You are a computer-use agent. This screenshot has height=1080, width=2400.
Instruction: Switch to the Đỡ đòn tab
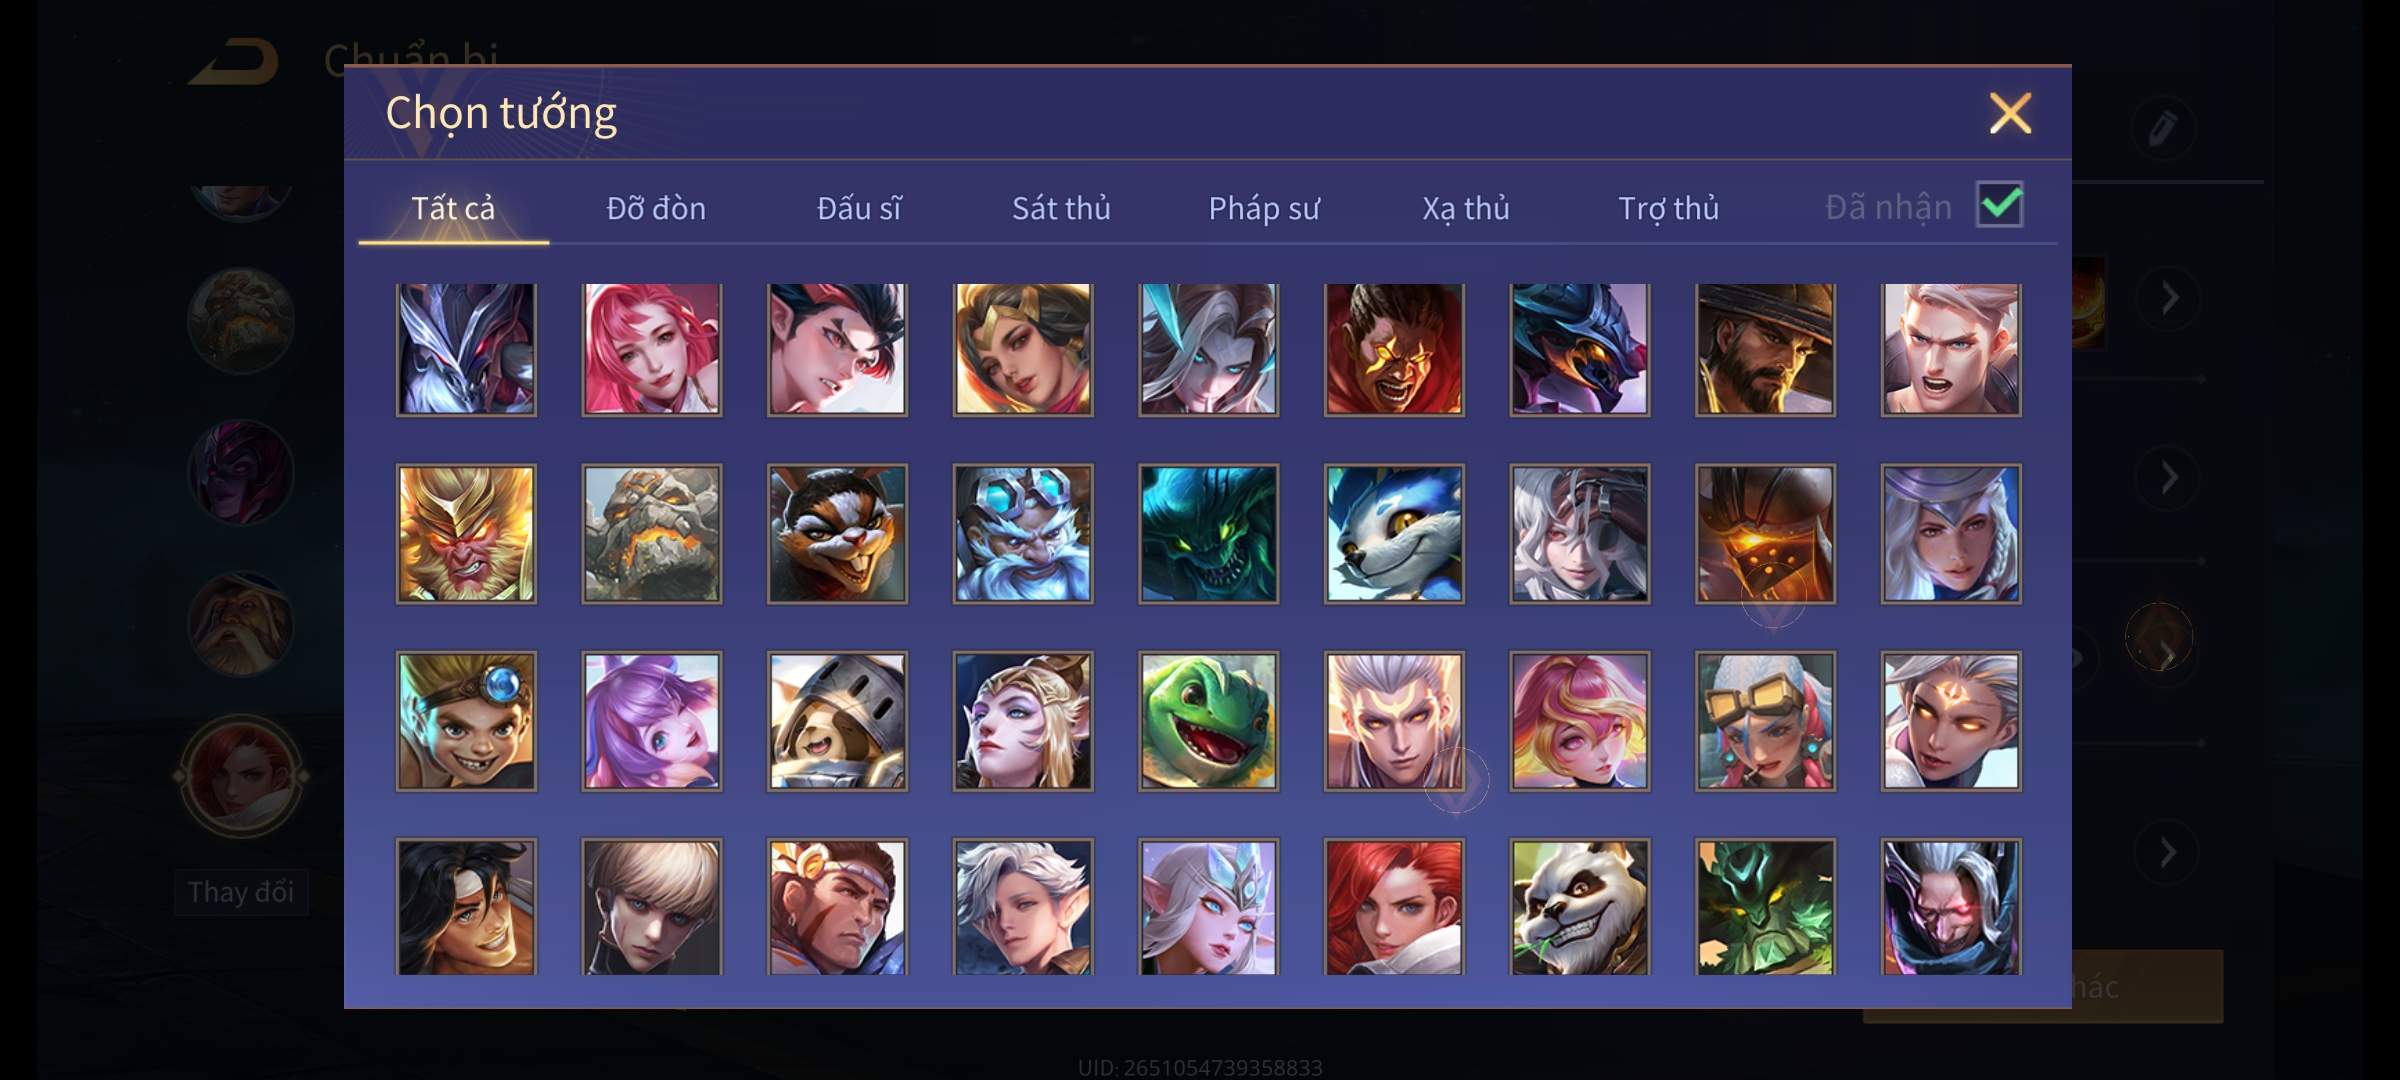656,208
